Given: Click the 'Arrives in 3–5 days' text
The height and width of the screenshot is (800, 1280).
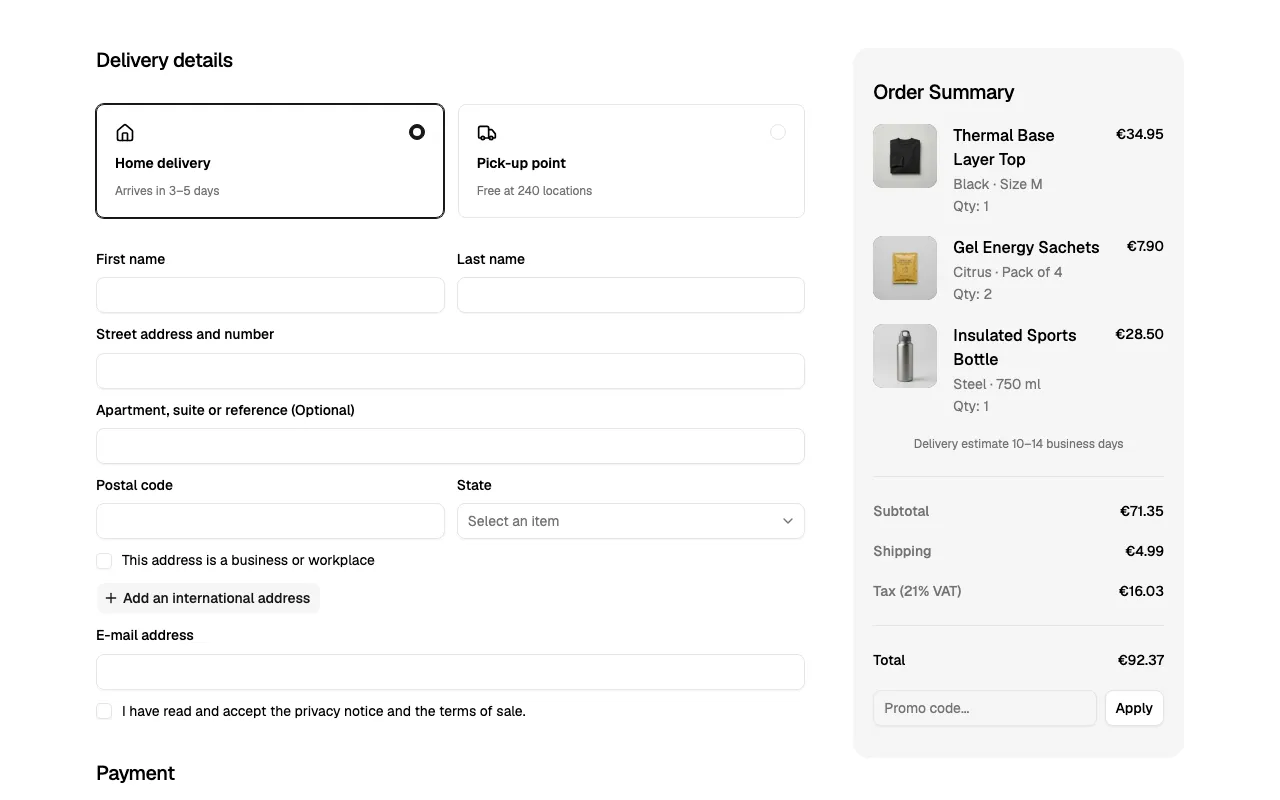Looking at the screenshot, I should (167, 191).
